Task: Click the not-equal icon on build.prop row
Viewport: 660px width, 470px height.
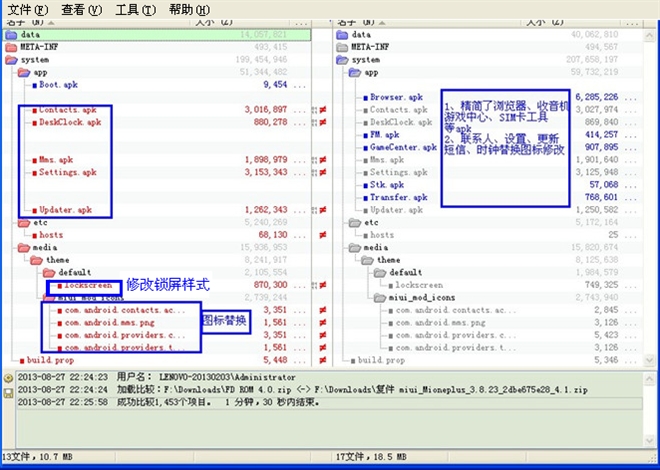Action: pyautogui.click(x=322, y=360)
